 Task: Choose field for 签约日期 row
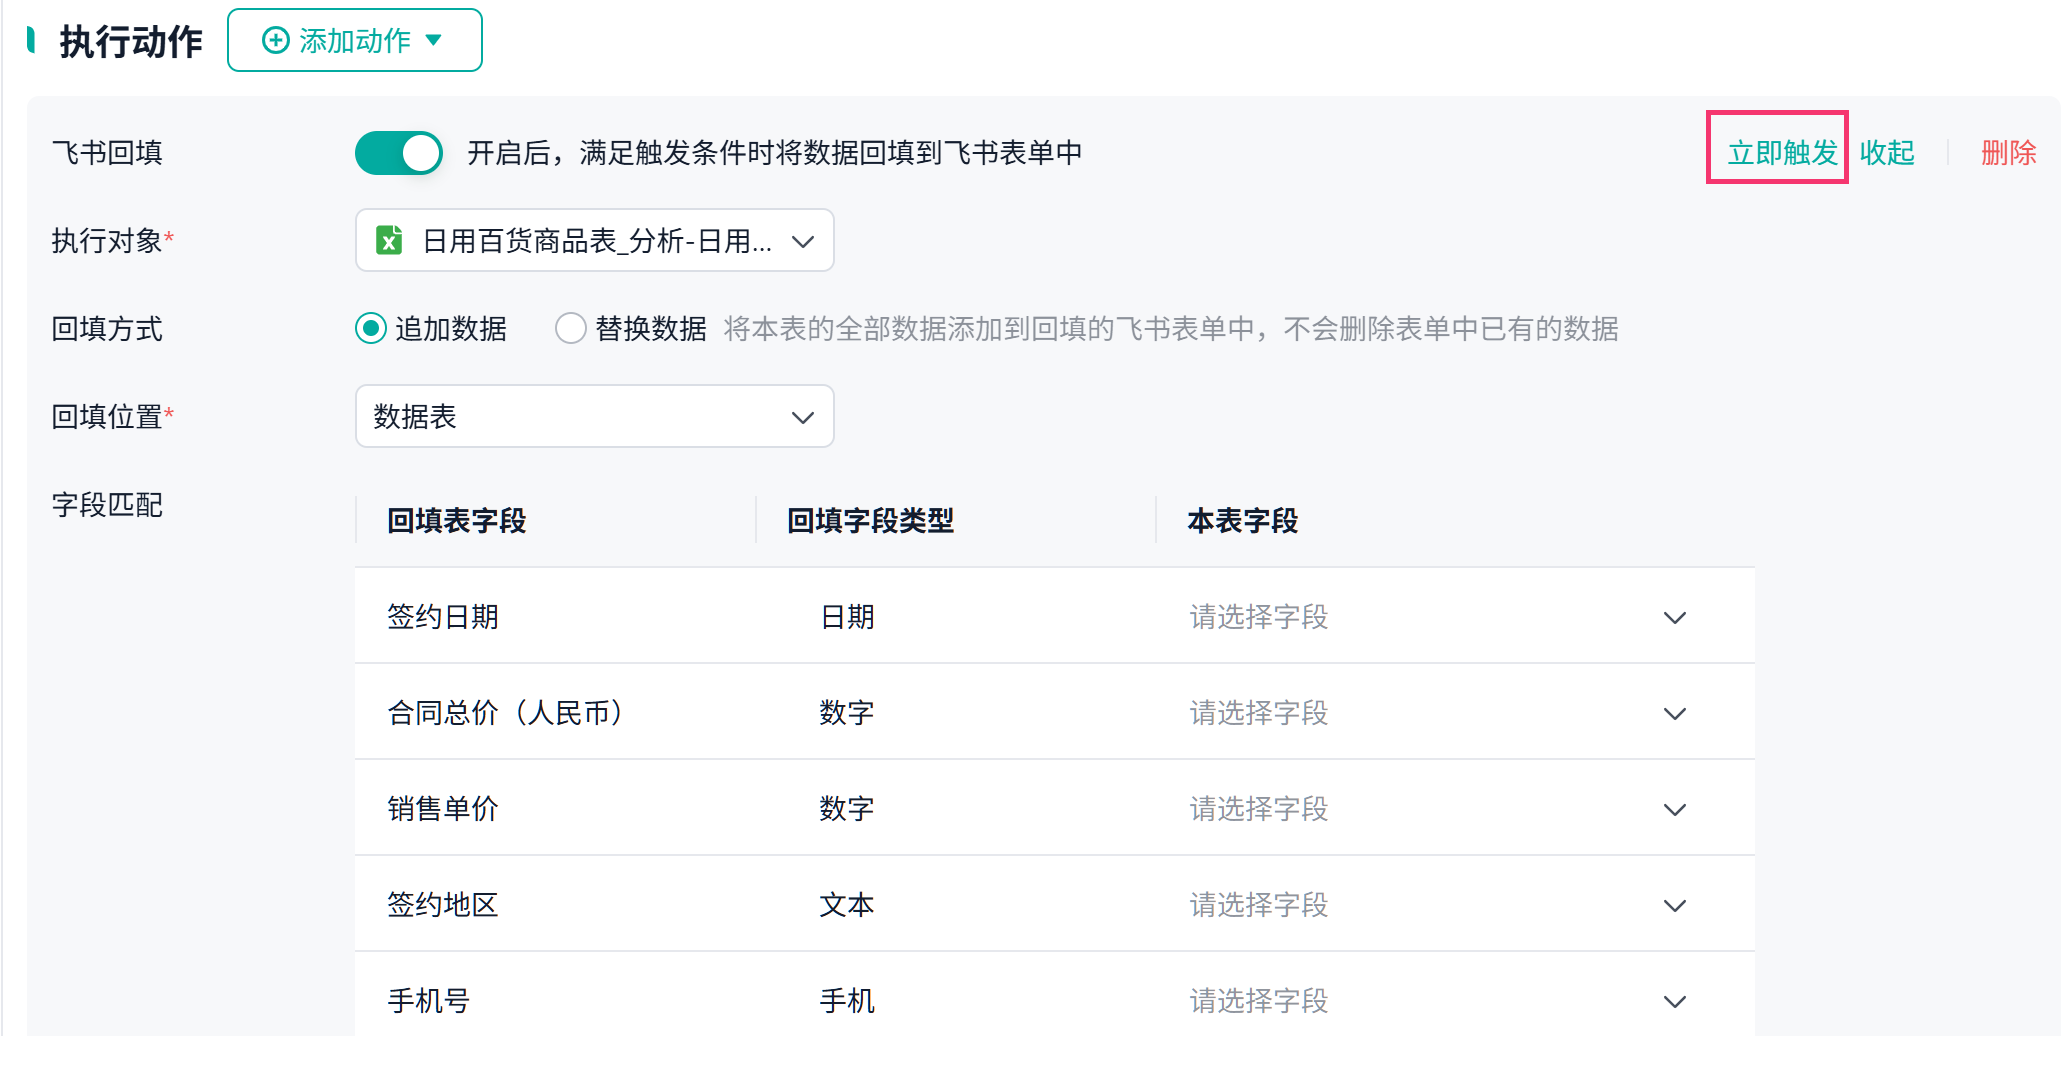(1436, 617)
